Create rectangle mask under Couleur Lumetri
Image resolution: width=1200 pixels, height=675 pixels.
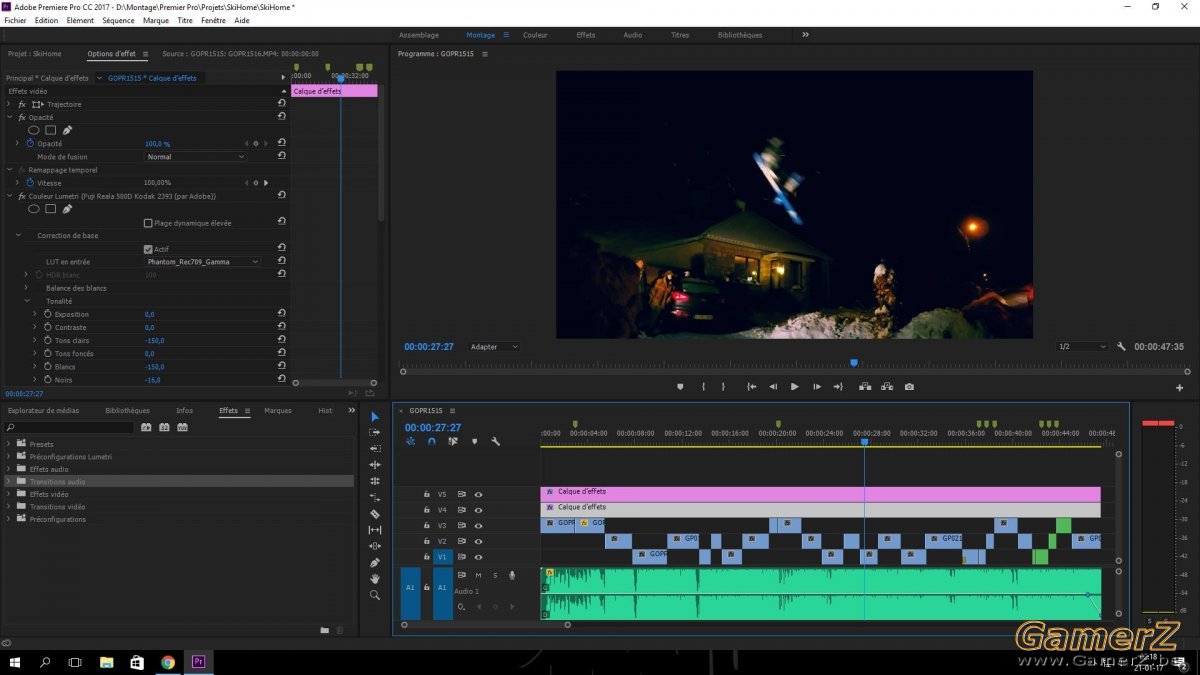click(x=50, y=209)
